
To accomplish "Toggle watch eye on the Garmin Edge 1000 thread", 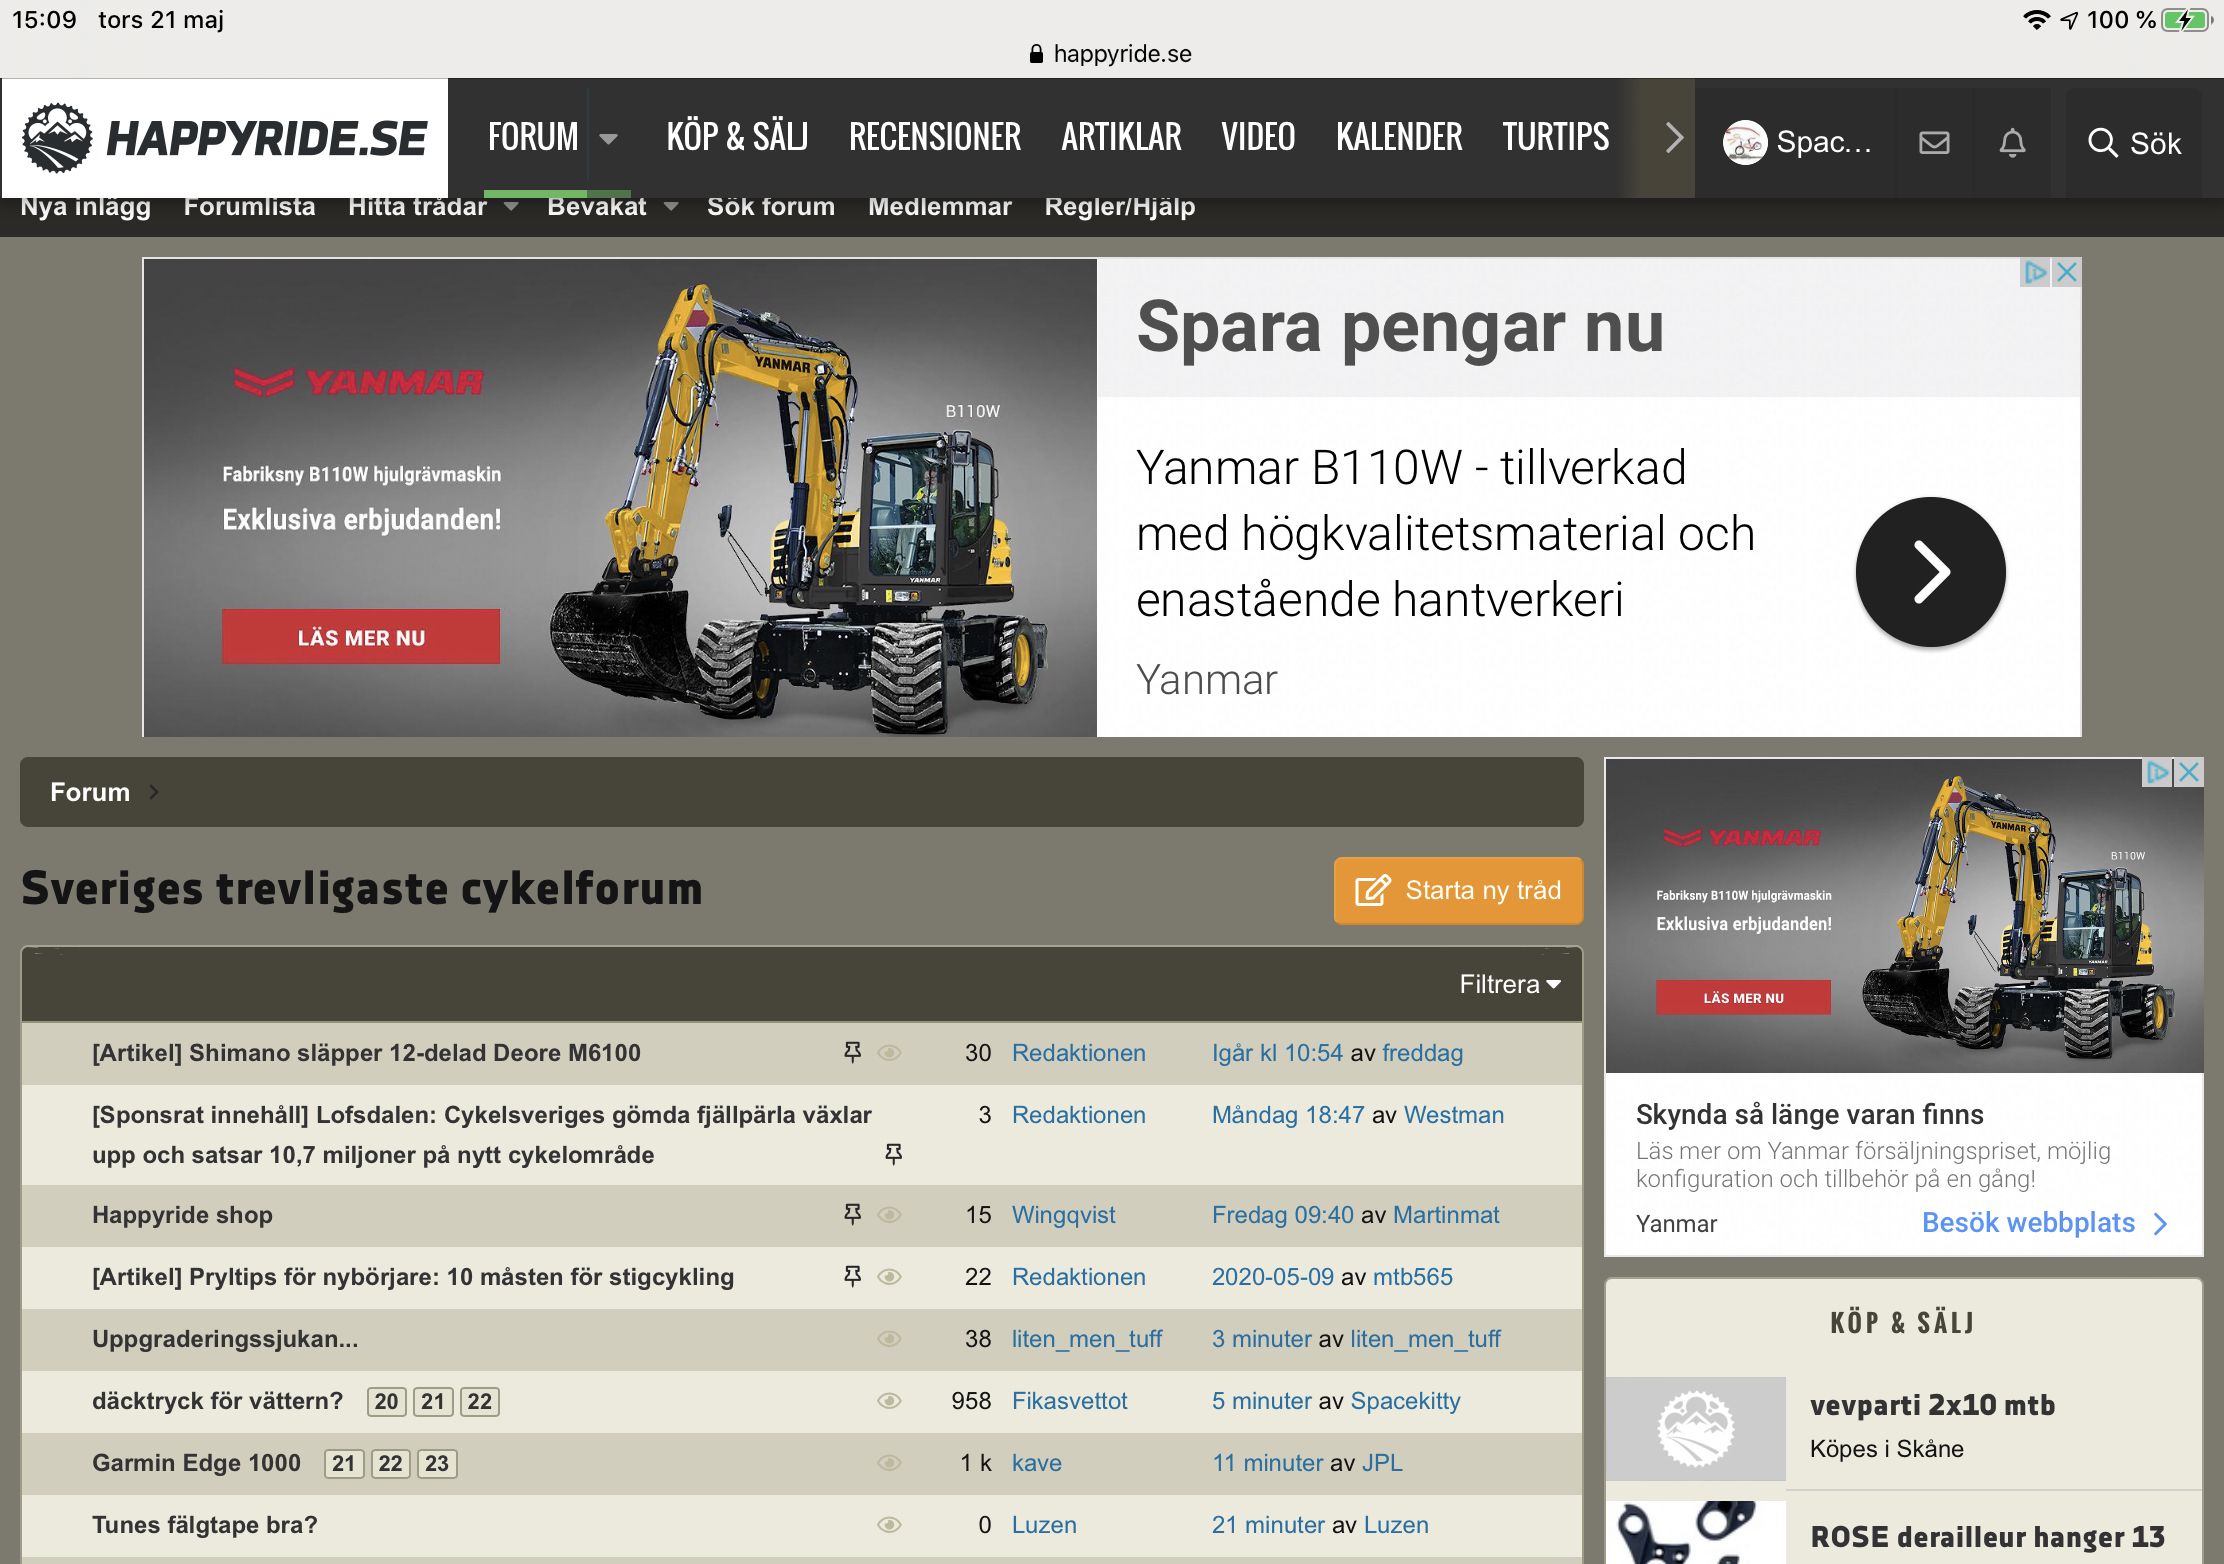I will pyautogui.click(x=889, y=1463).
